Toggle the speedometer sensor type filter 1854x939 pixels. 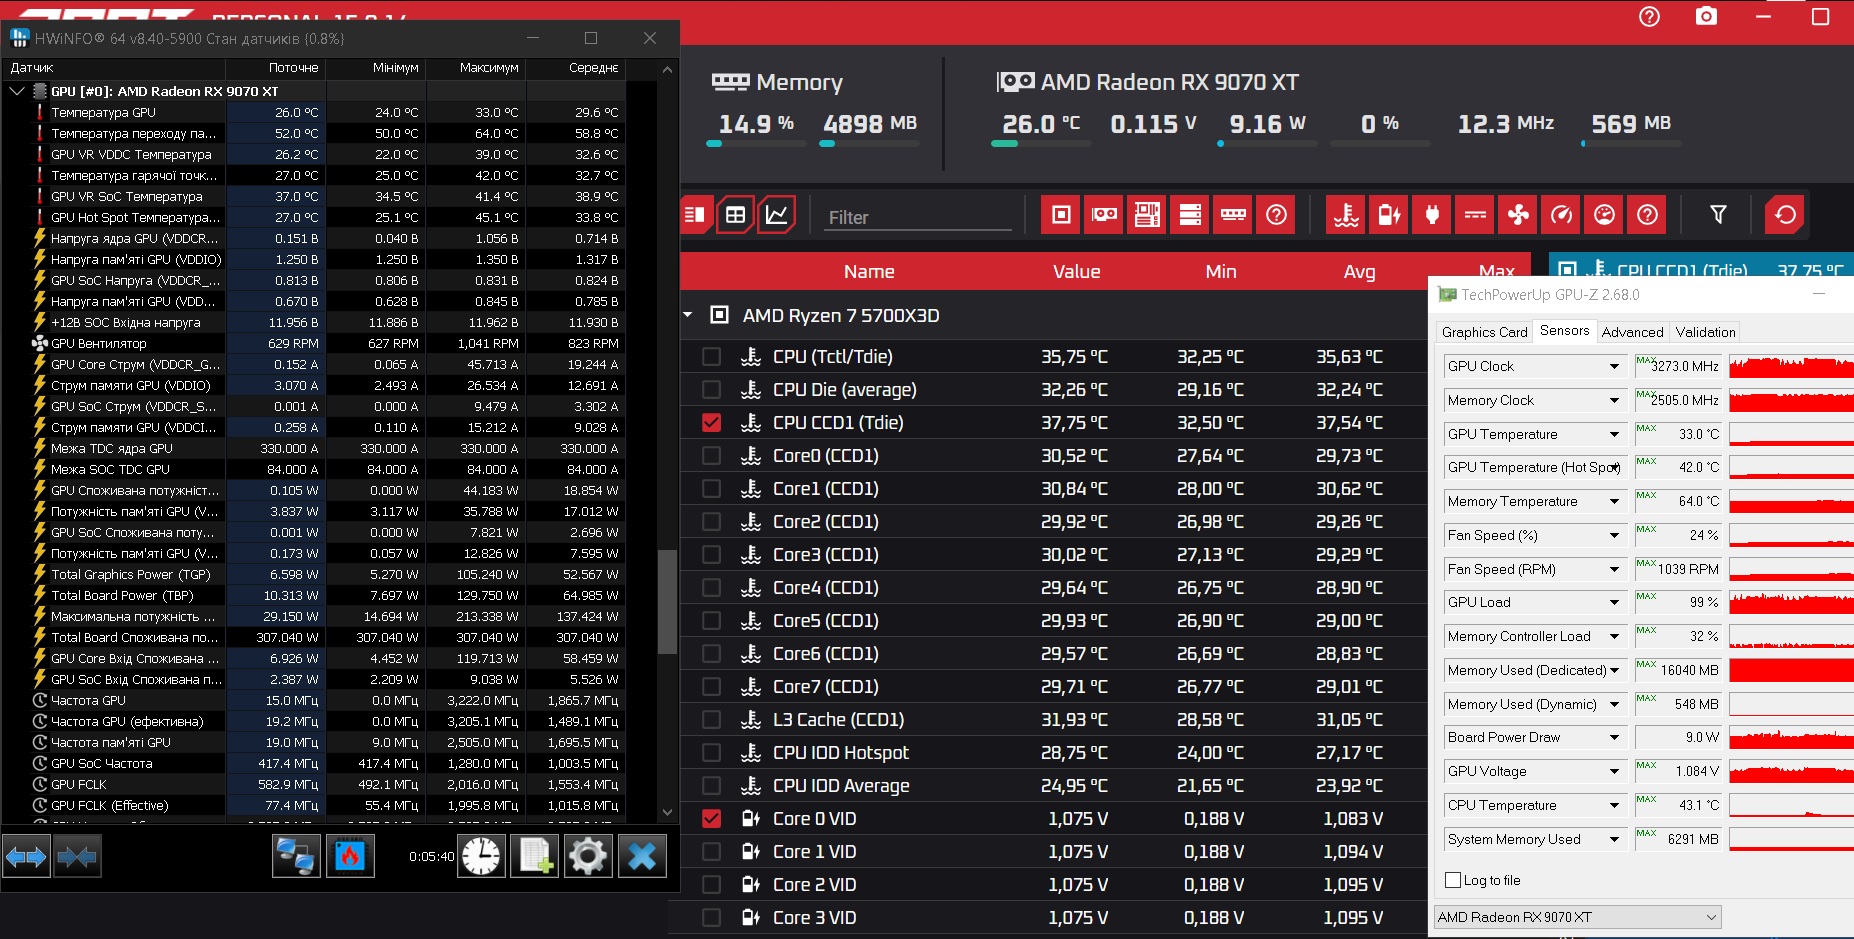coord(1561,214)
